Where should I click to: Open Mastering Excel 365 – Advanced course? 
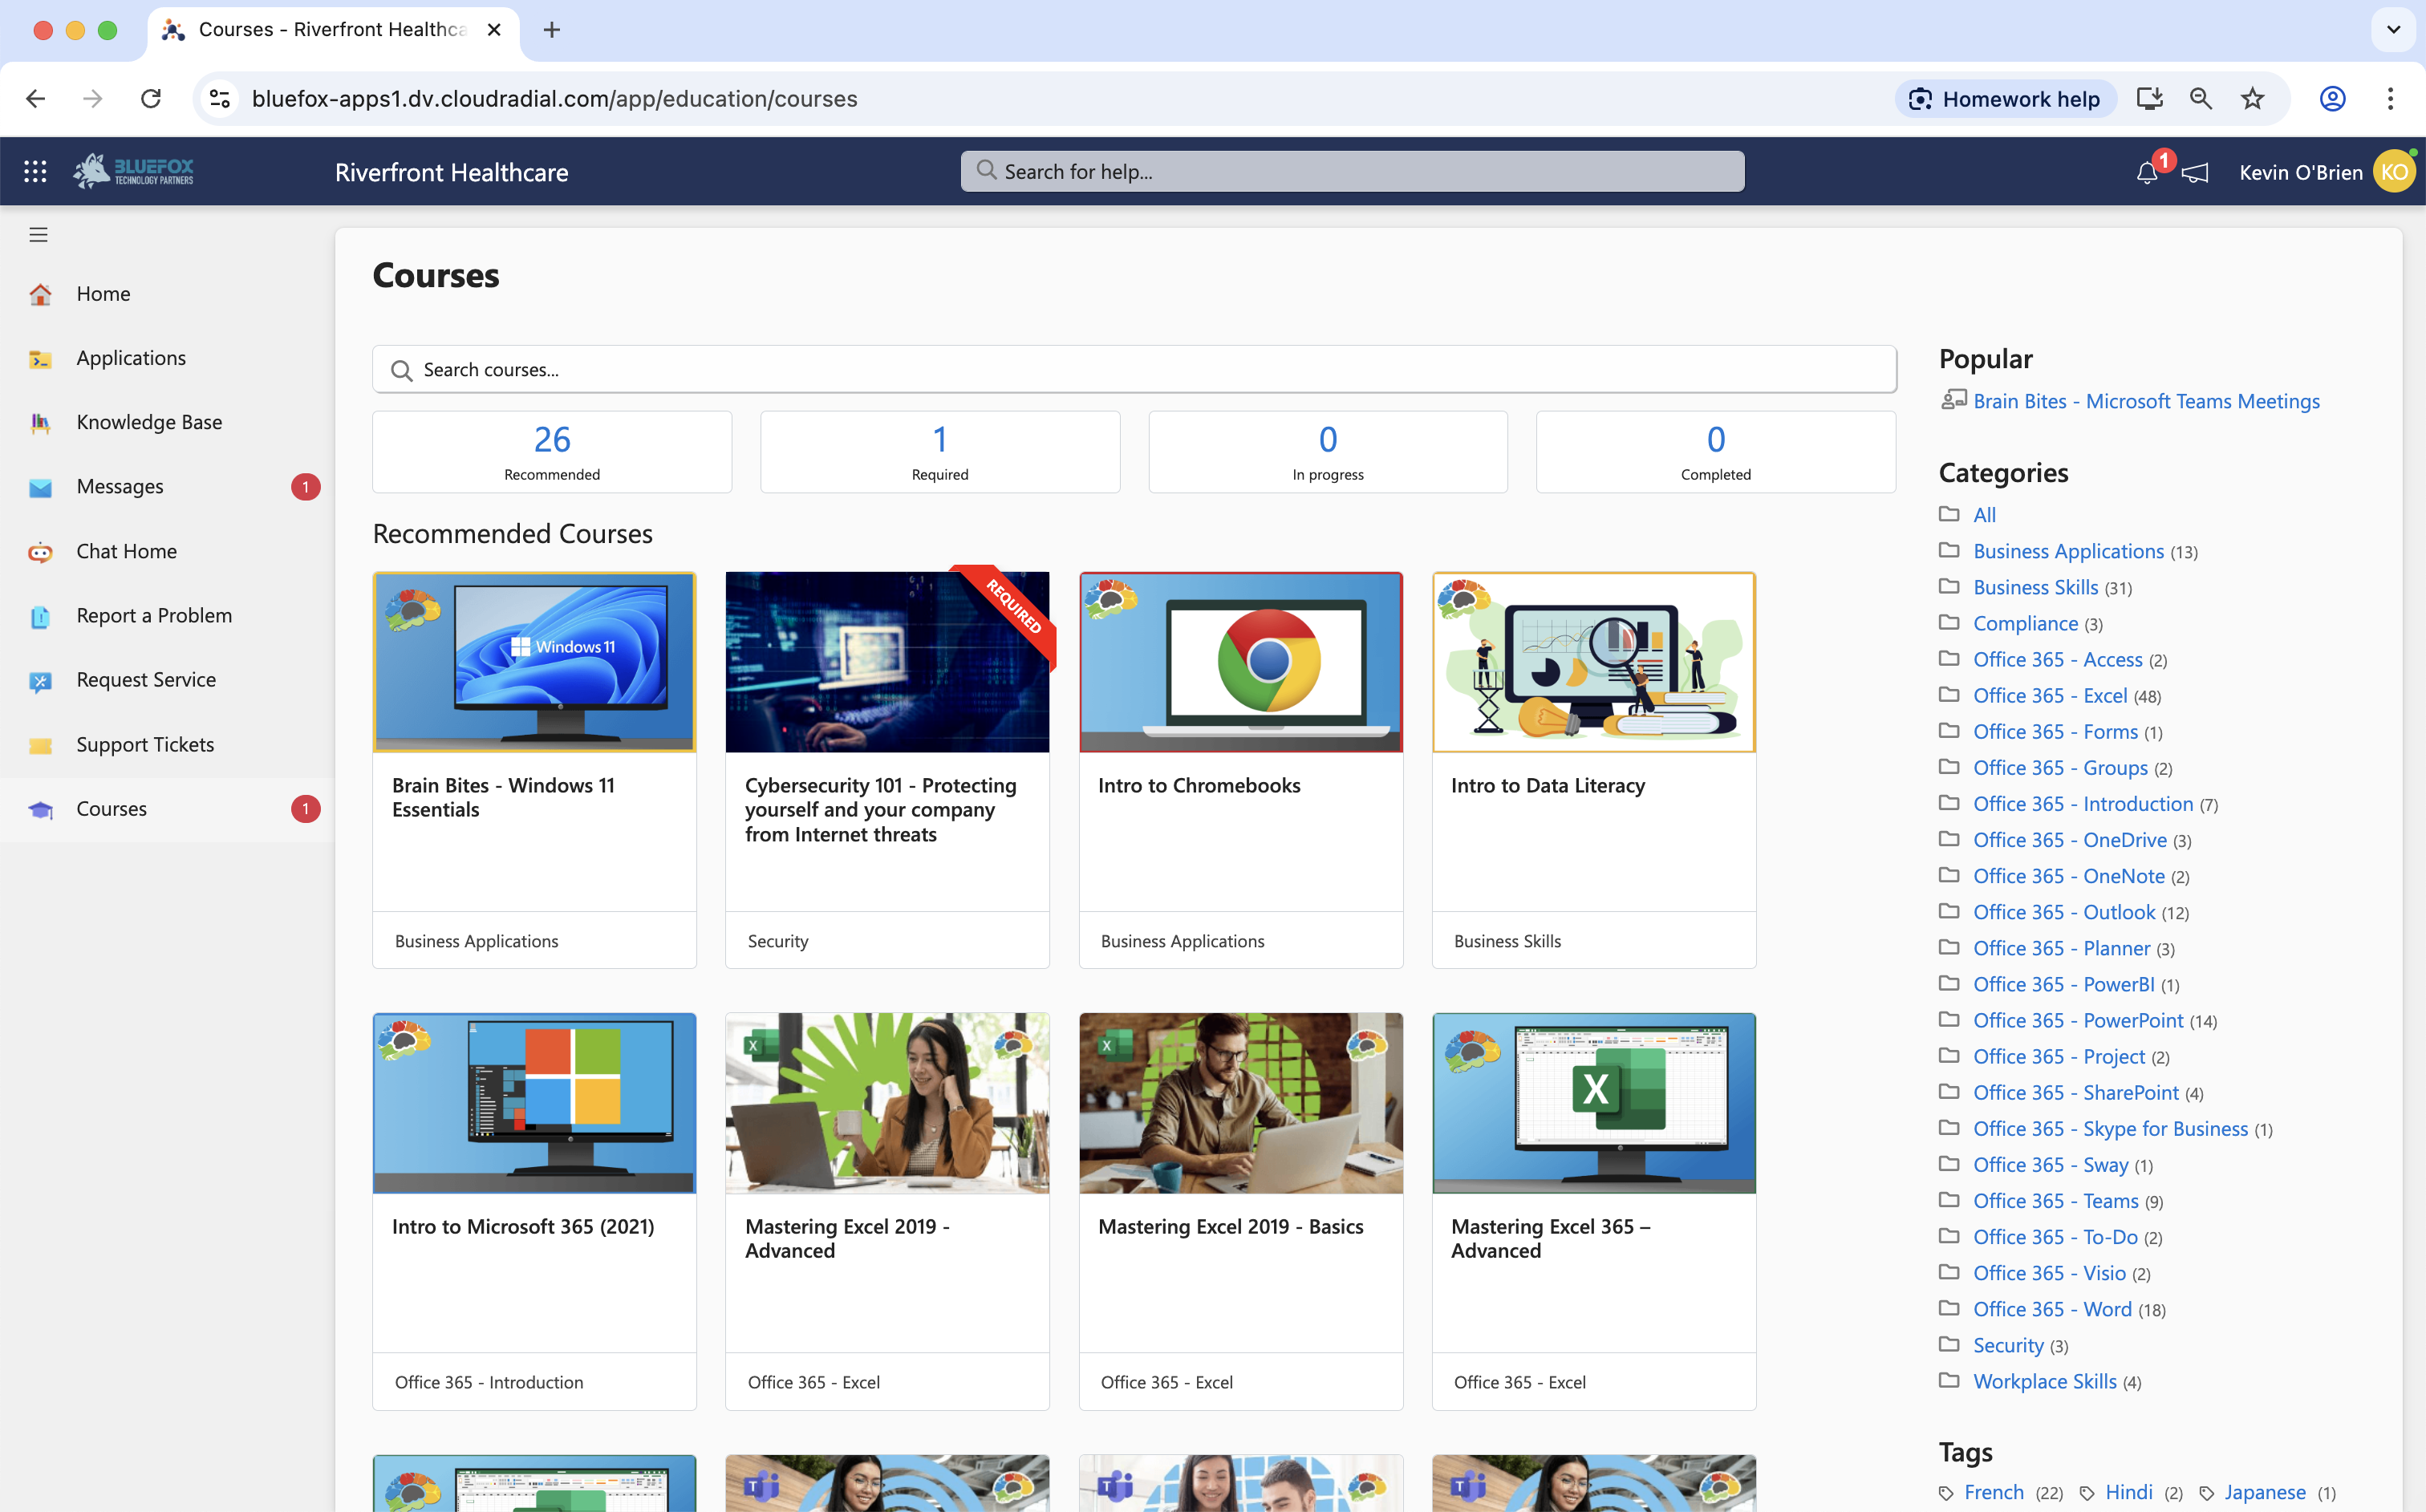1593,1212
